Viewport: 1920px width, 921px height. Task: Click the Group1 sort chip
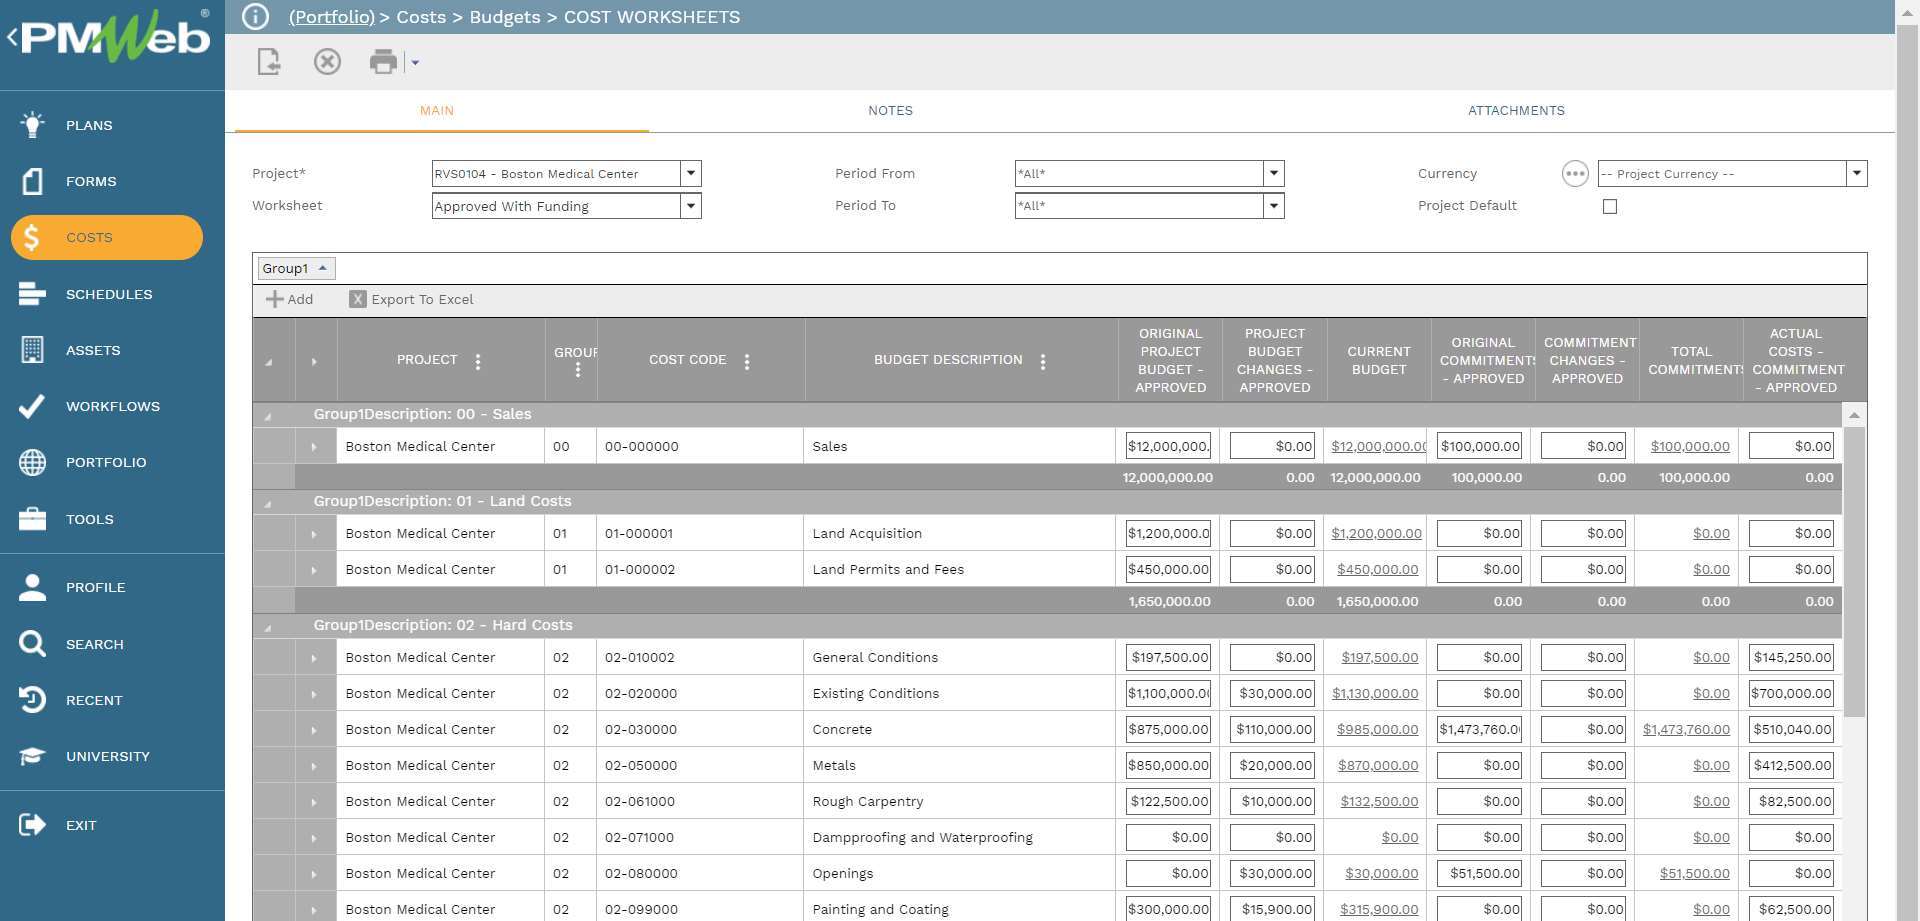pos(296,268)
